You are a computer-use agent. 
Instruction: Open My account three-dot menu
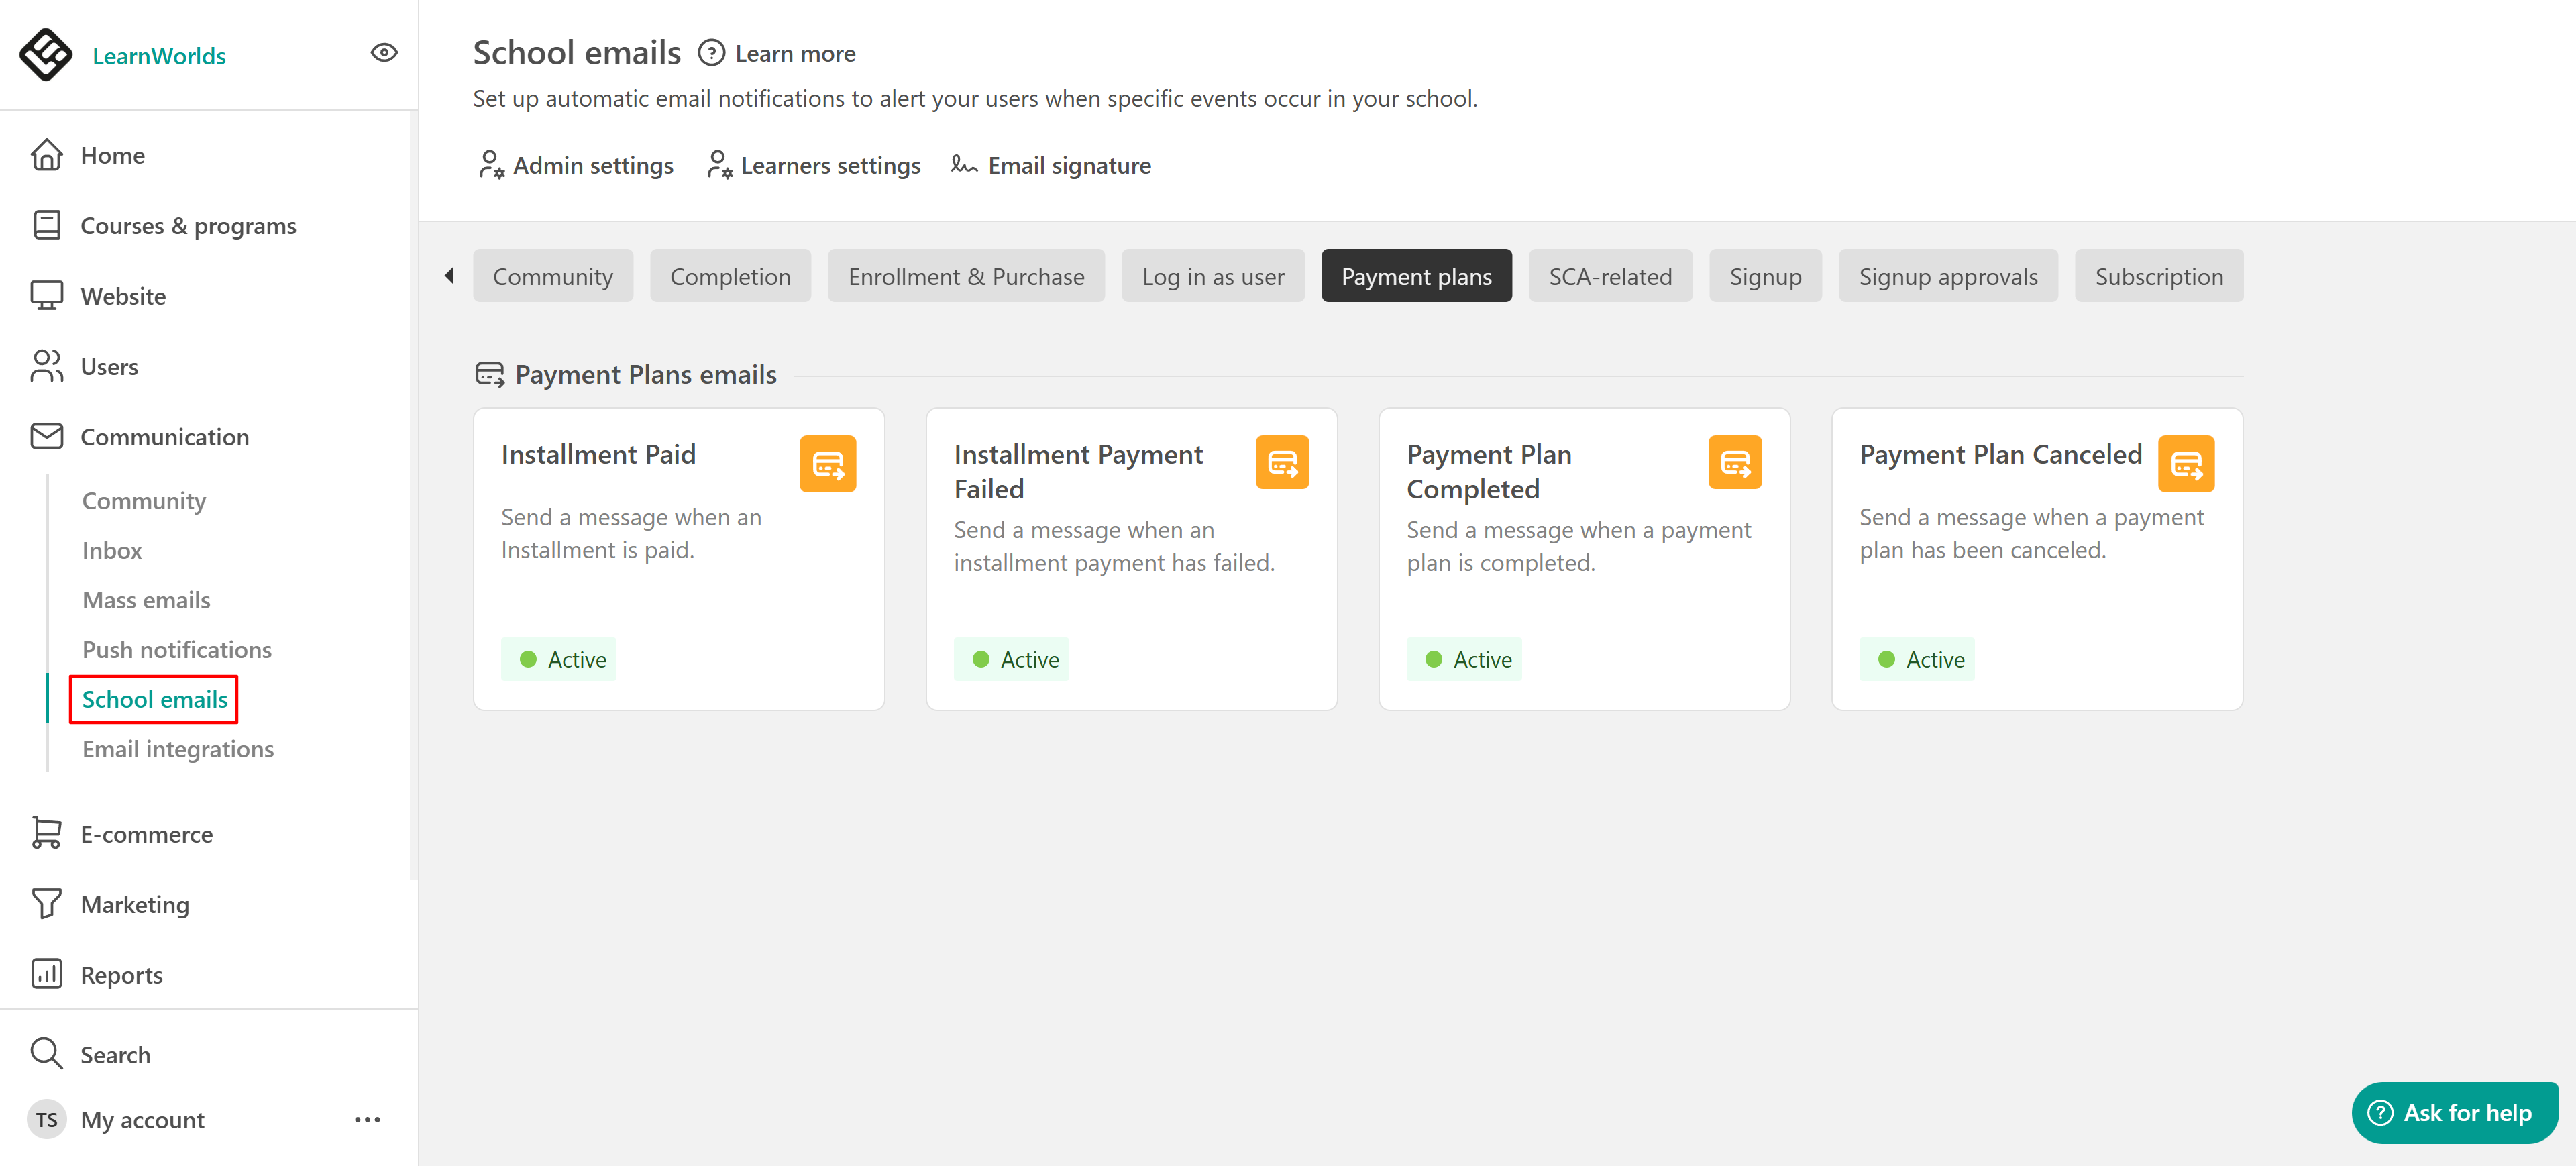[x=367, y=1119]
